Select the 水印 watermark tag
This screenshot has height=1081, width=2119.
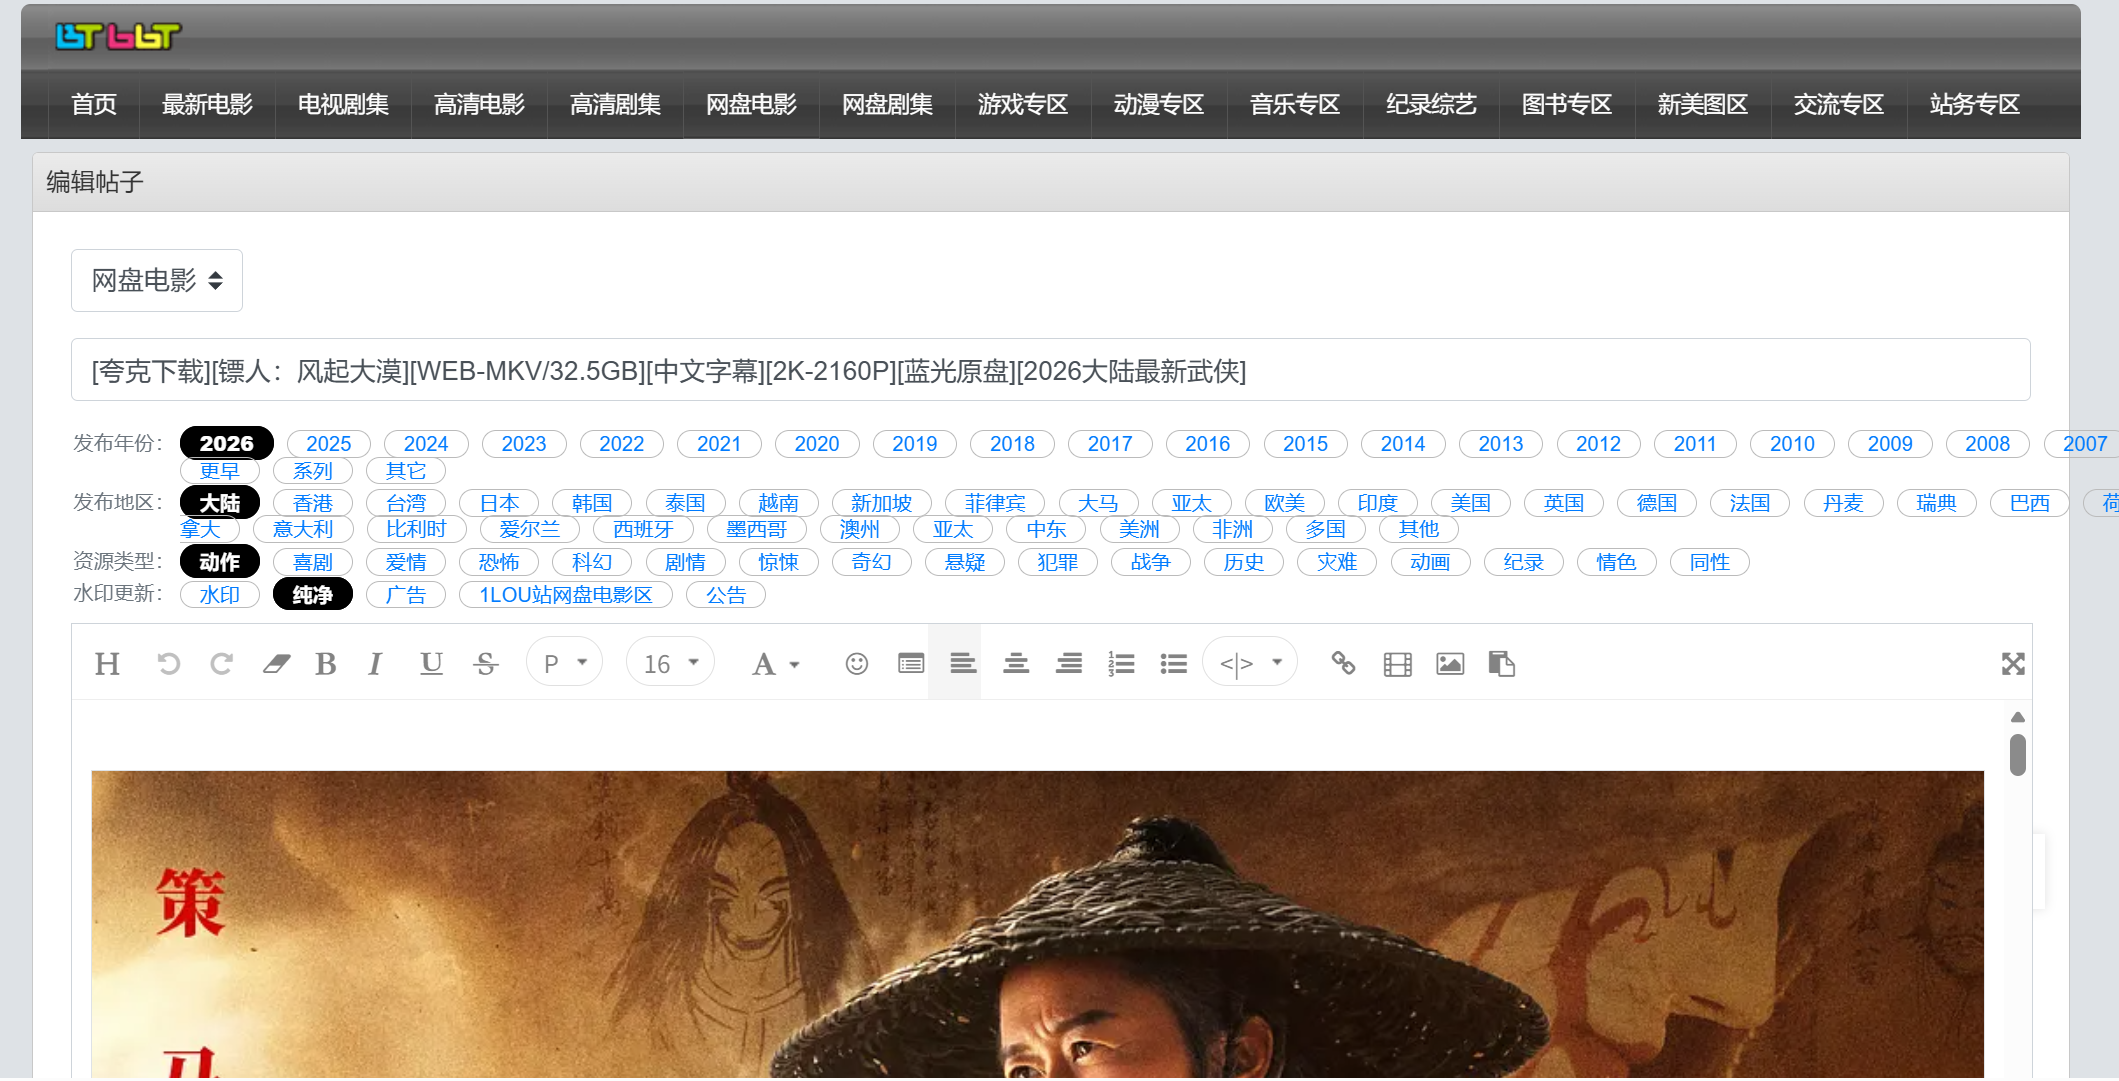[220, 595]
